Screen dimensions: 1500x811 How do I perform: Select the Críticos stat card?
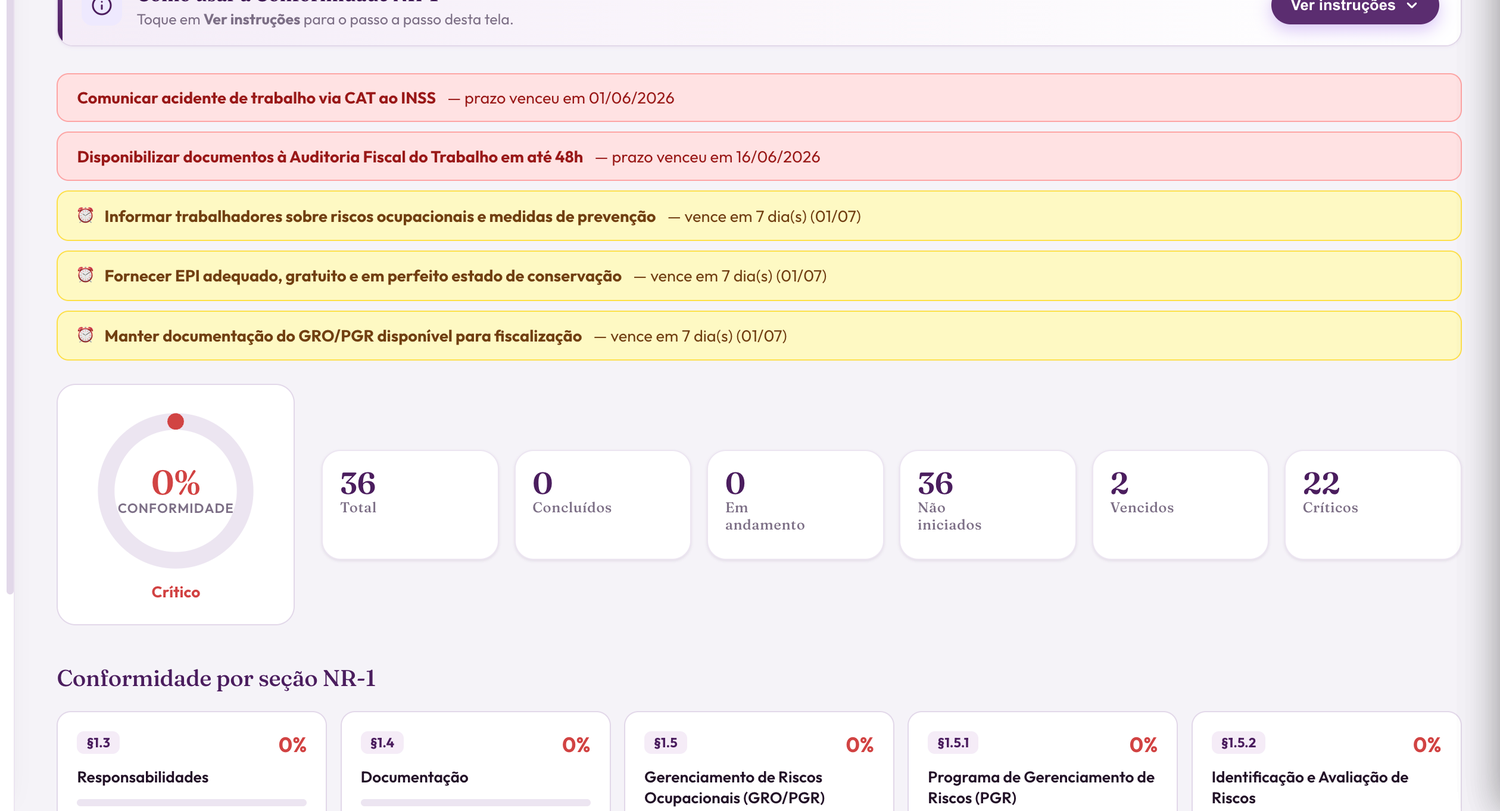pos(1373,505)
